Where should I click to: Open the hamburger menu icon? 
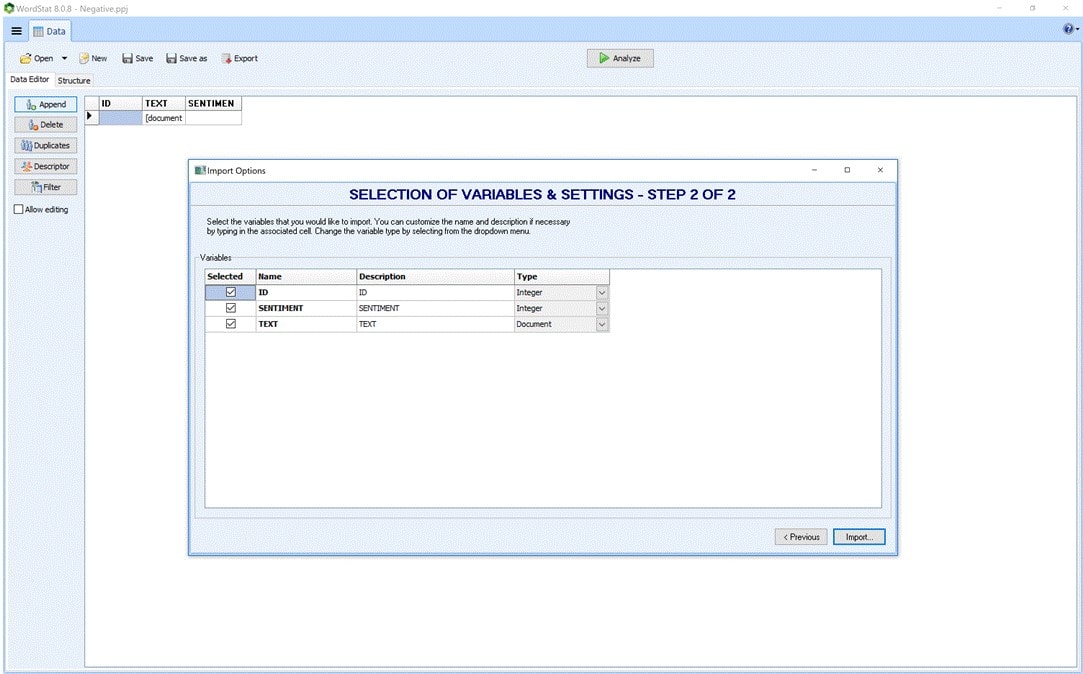click(x=16, y=31)
